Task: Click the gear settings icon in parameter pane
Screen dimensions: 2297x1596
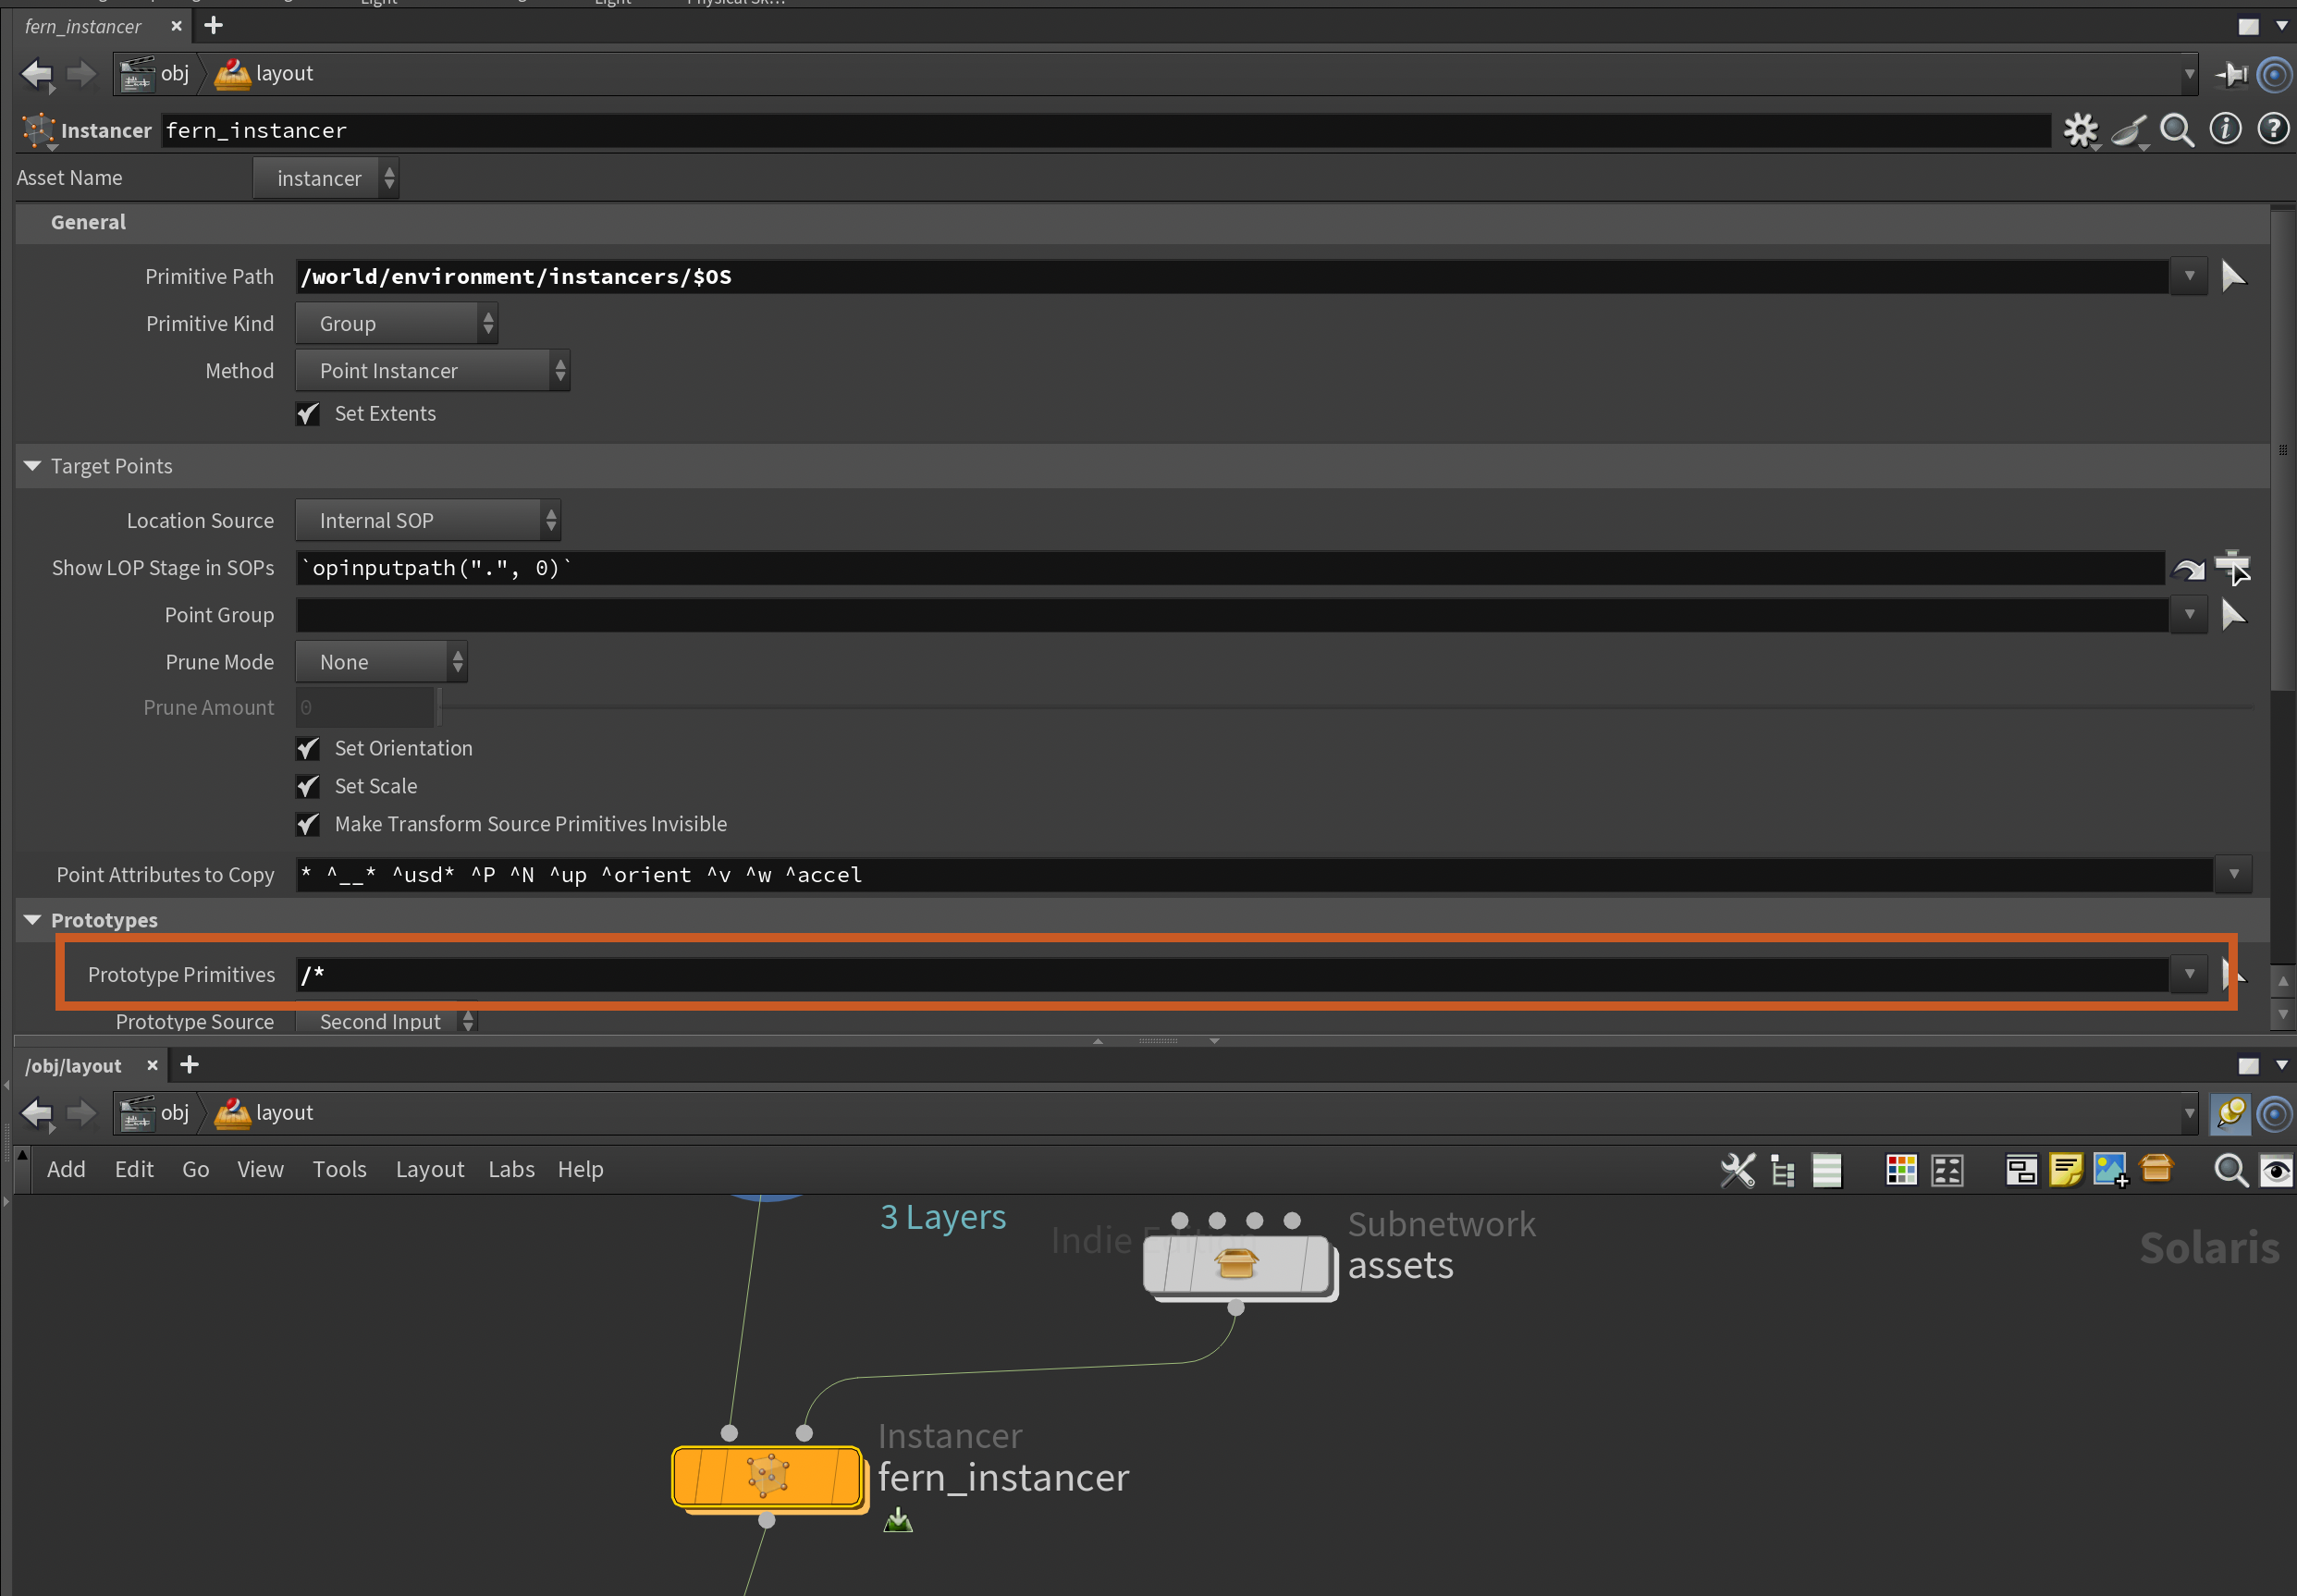Action: tap(2080, 130)
